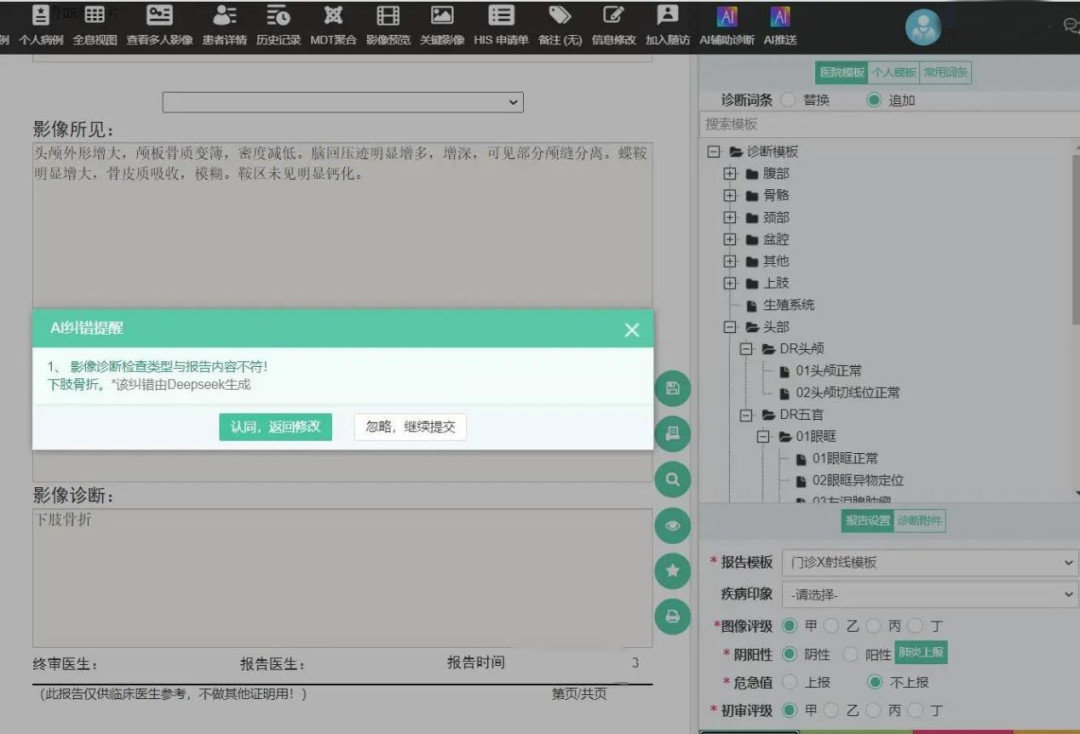Click 认同，返回修改 button

pos(275,427)
